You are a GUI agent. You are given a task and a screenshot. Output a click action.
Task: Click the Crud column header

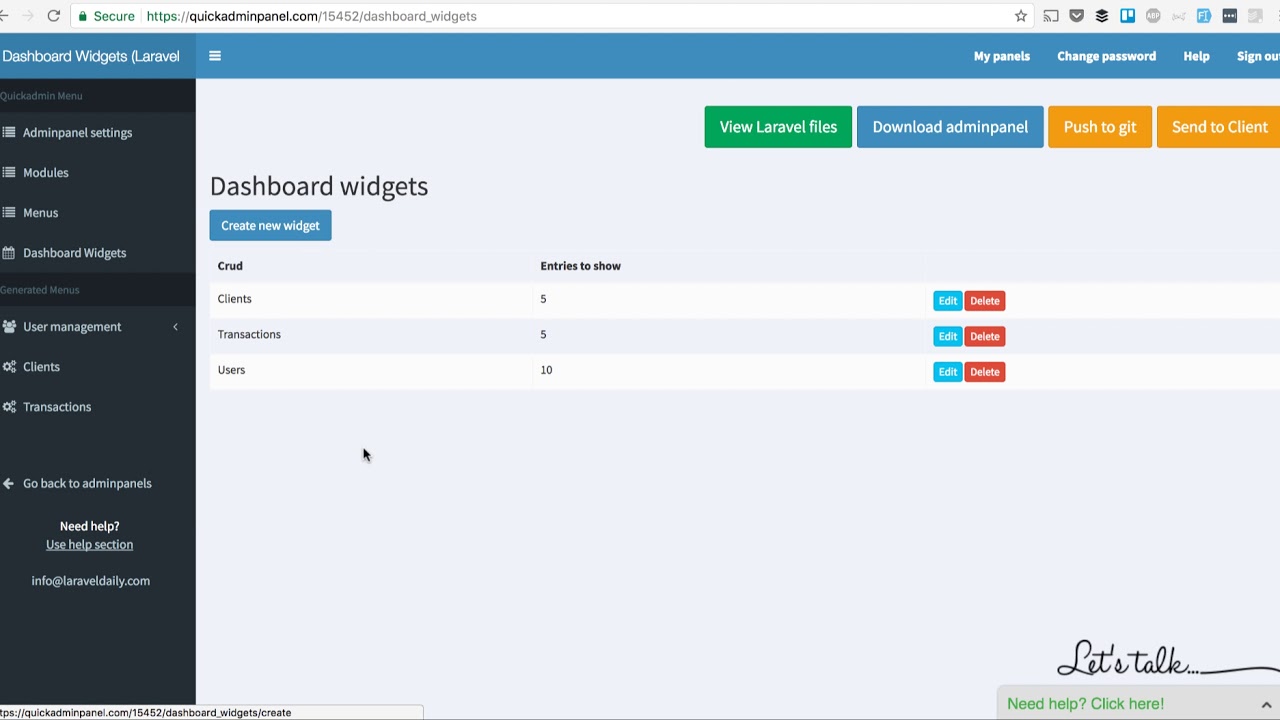click(230, 266)
